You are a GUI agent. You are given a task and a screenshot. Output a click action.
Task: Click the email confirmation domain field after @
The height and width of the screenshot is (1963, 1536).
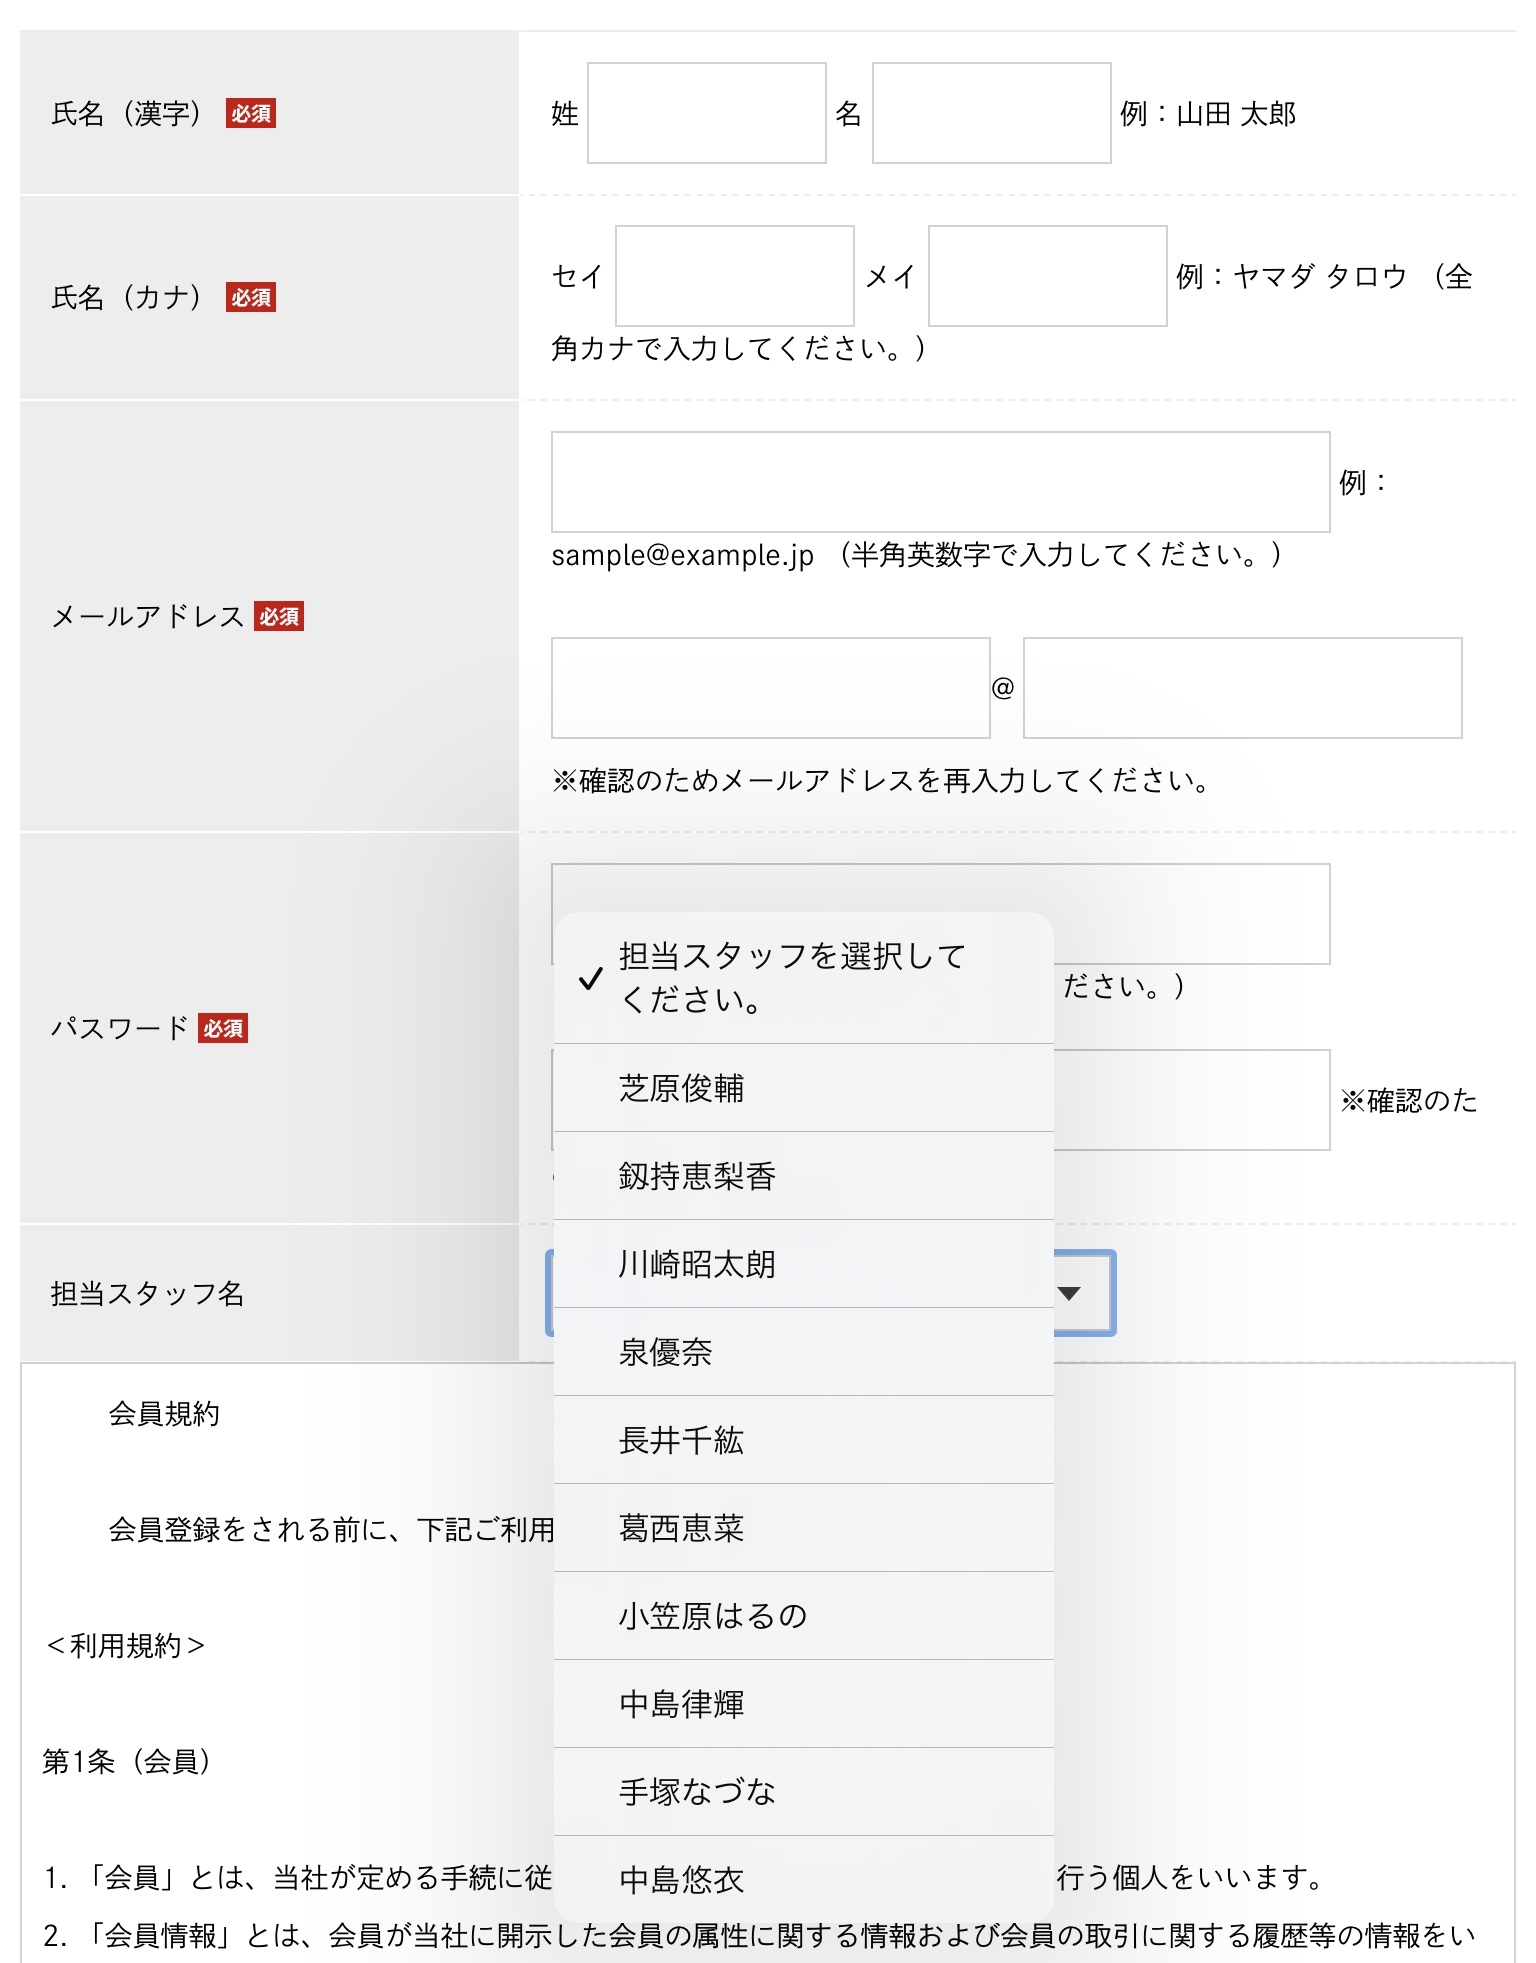pyautogui.click(x=1242, y=688)
